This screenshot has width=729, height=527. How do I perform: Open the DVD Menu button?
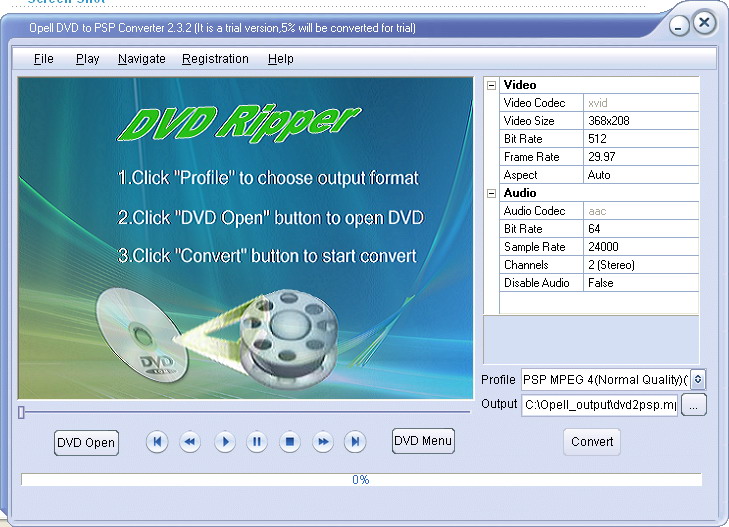coord(423,441)
